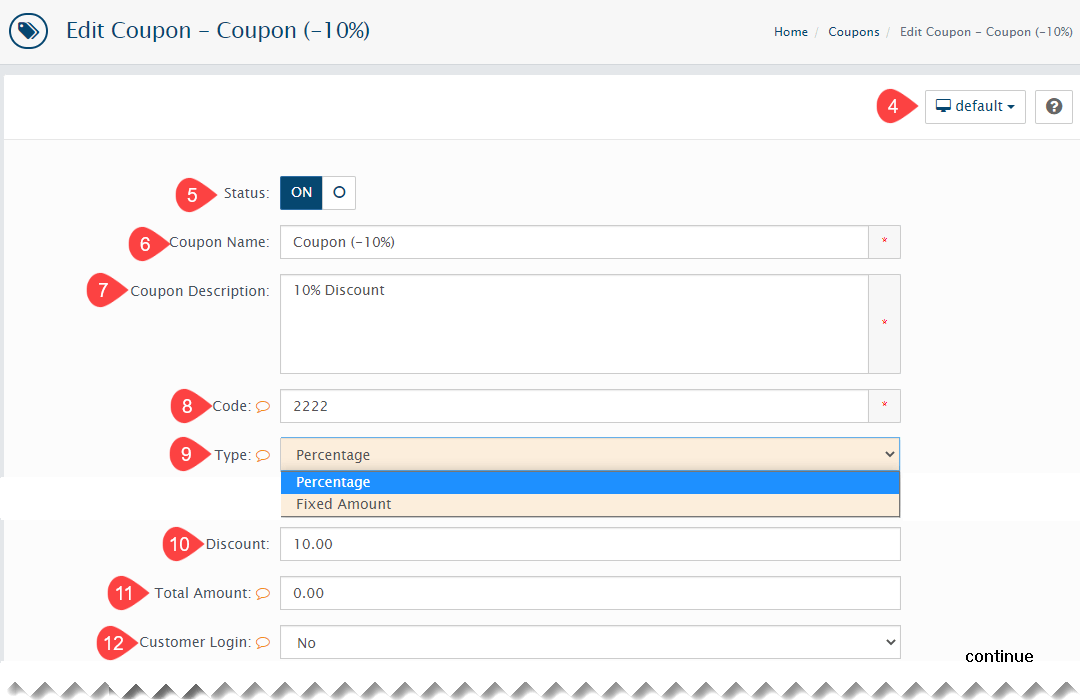Navigate to Coupons breadcrumb link
The image size is (1080, 700).
(x=853, y=32)
